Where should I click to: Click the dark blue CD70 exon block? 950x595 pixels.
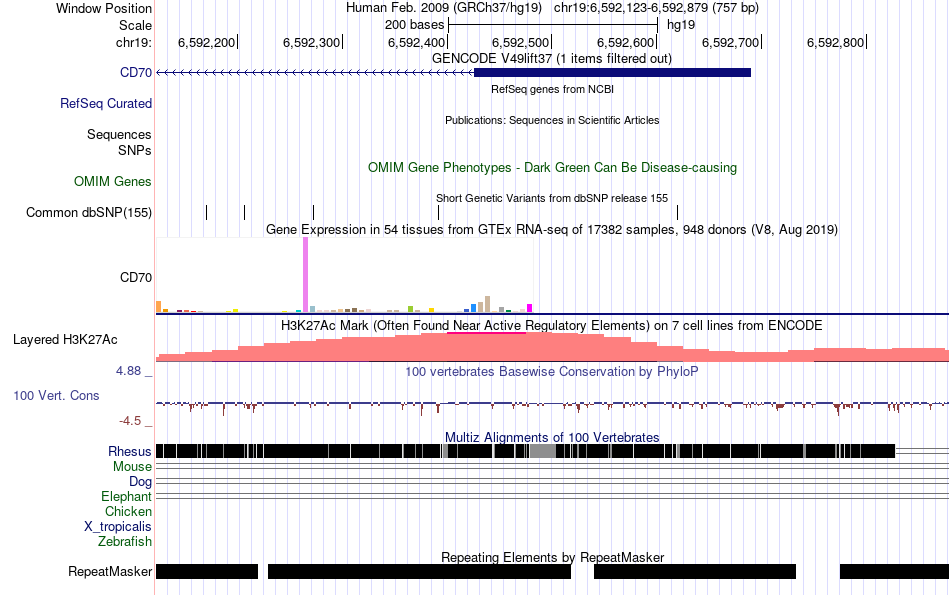pyautogui.click(x=613, y=73)
